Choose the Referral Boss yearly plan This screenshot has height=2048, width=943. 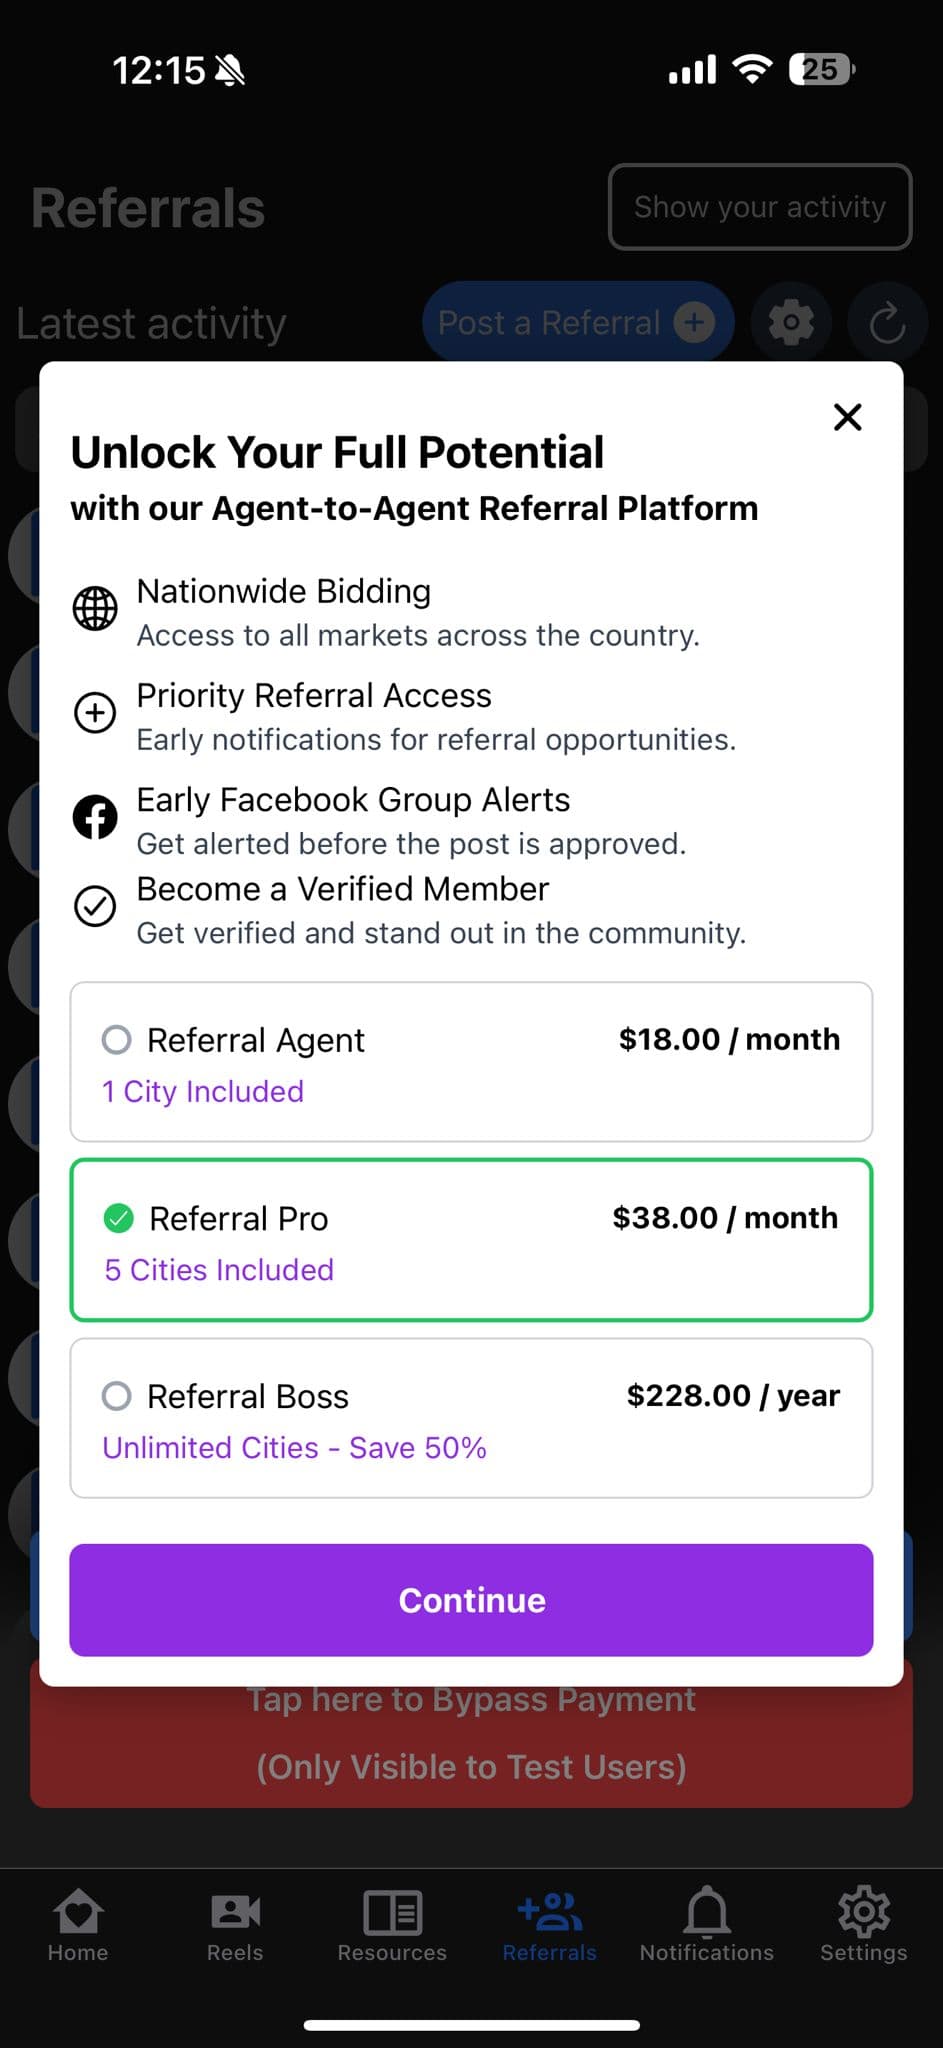pyautogui.click(x=471, y=1418)
